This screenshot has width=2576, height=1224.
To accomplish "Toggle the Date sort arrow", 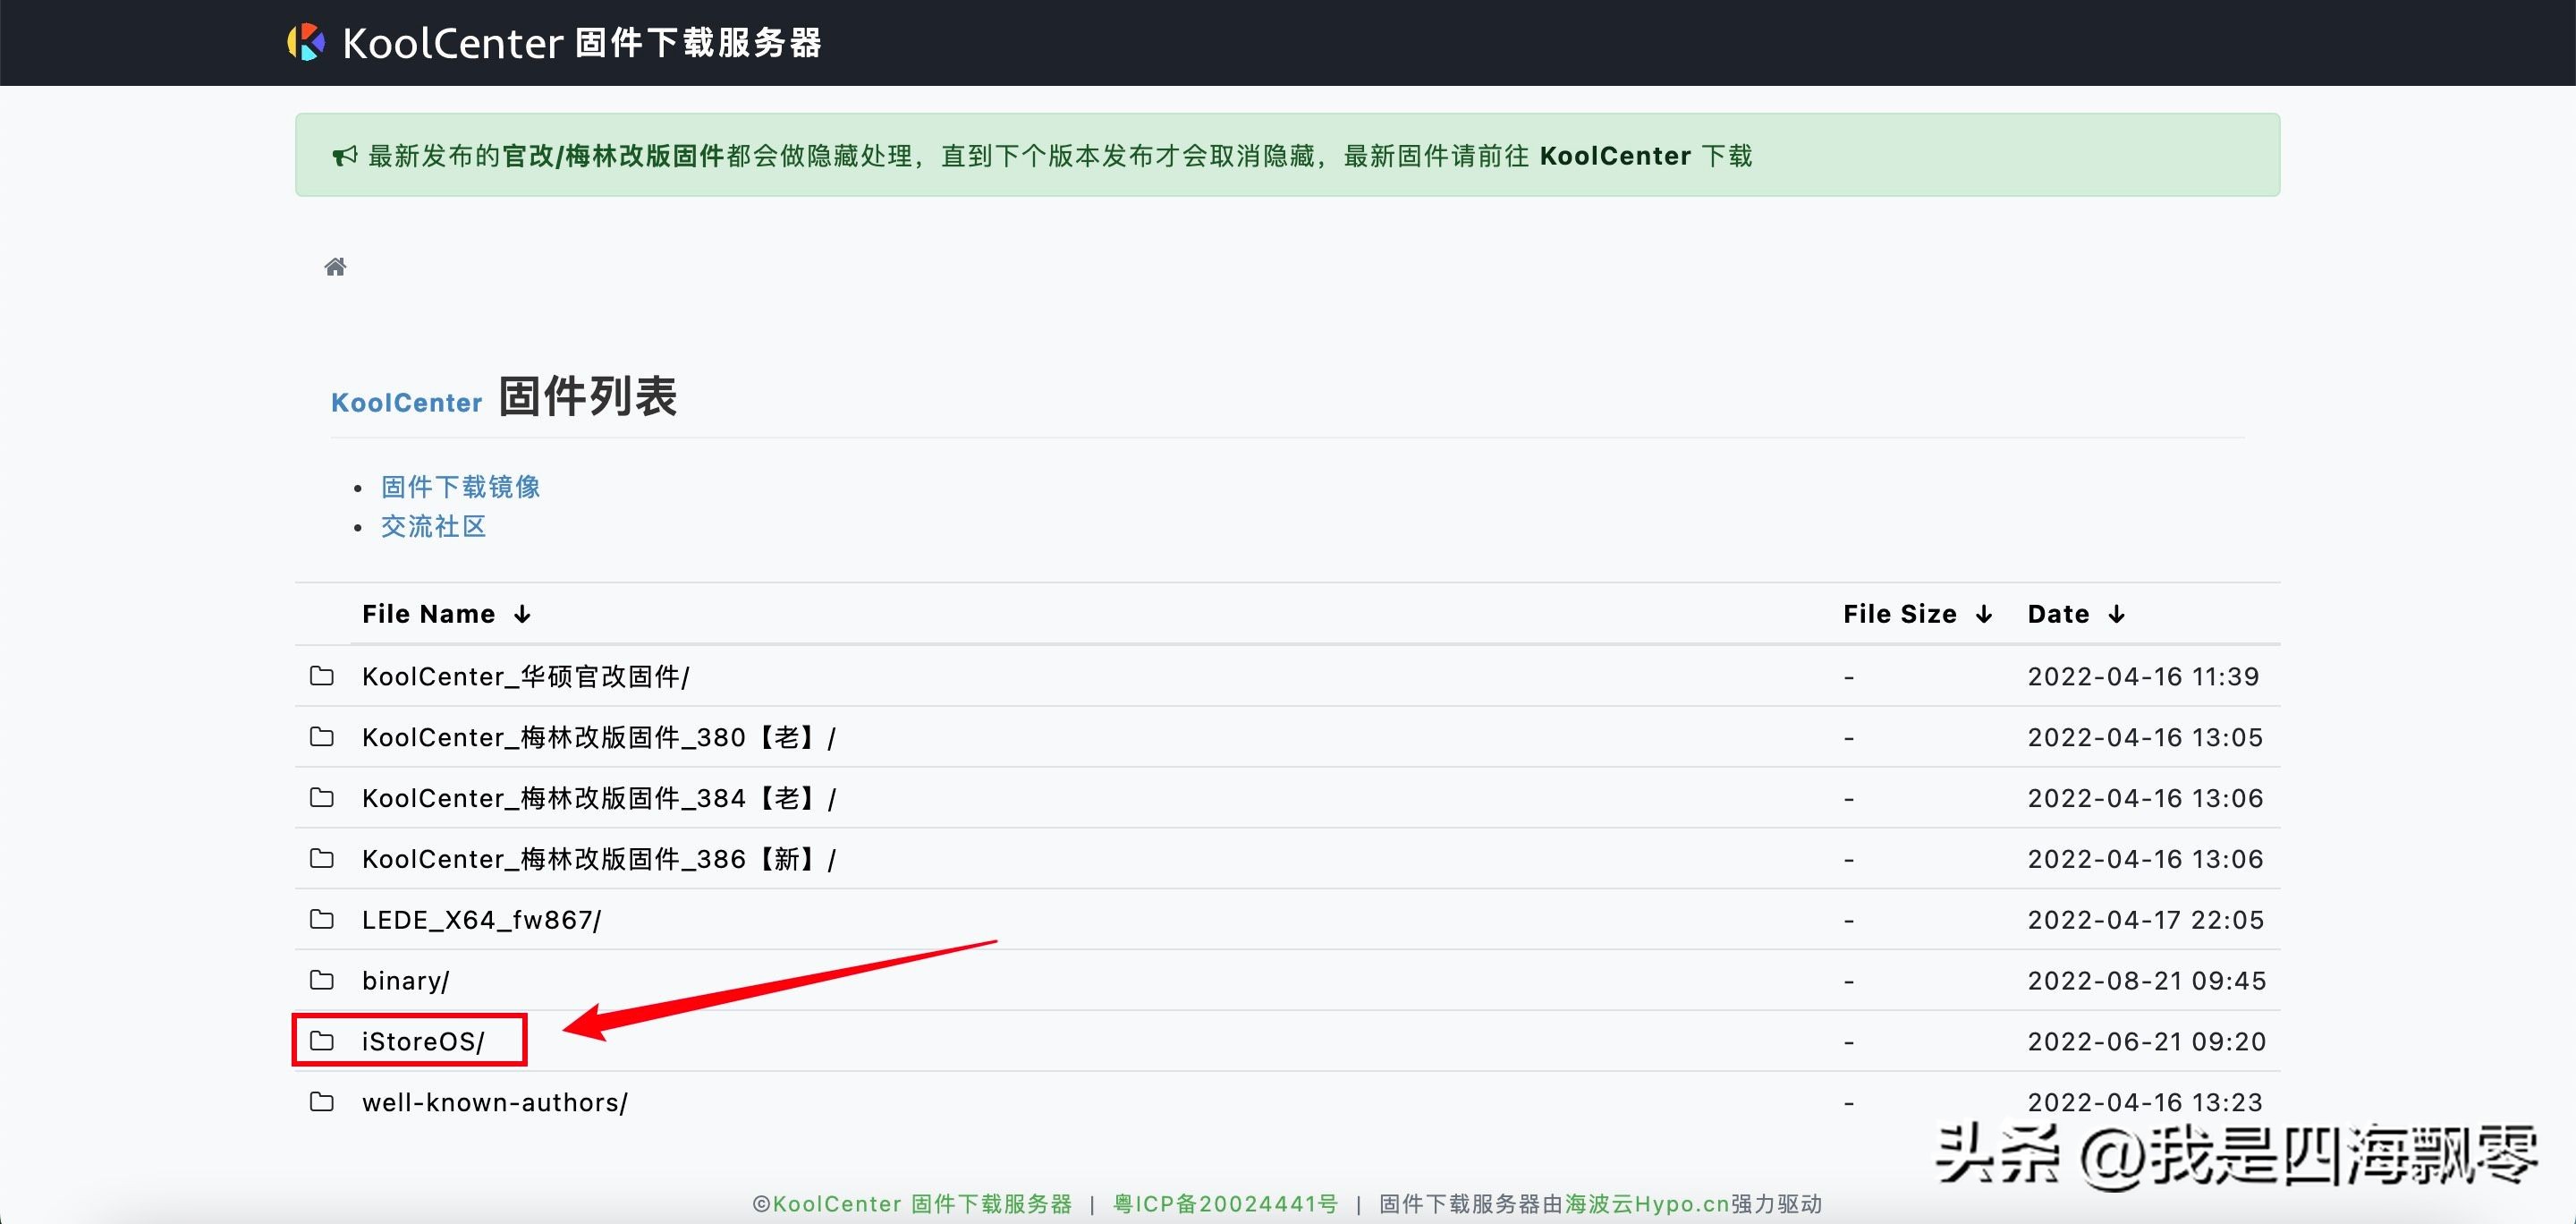I will tap(2117, 613).
